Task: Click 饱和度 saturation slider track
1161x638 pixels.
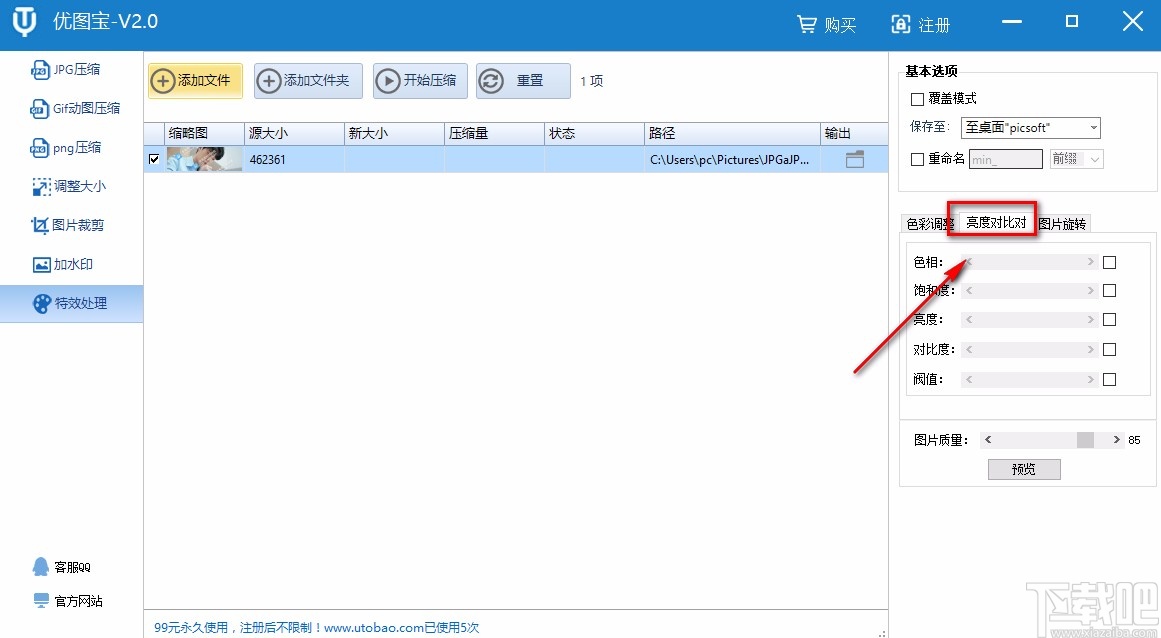Action: (1029, 291)
